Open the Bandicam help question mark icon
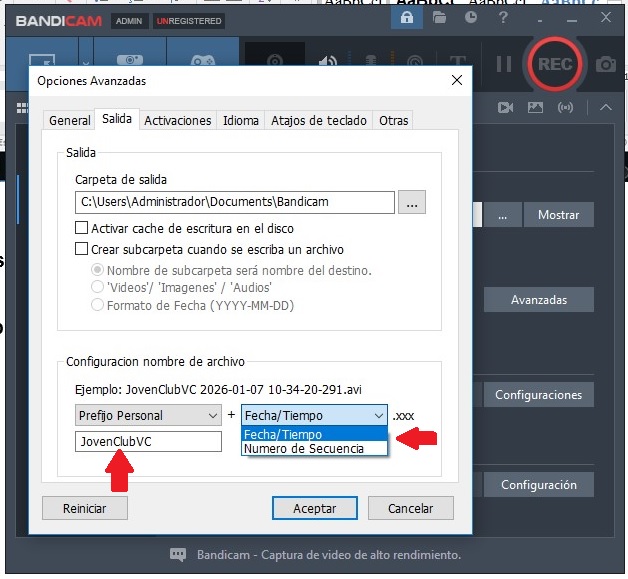Screen dimensions: 628x579 (x=503, y=18)
